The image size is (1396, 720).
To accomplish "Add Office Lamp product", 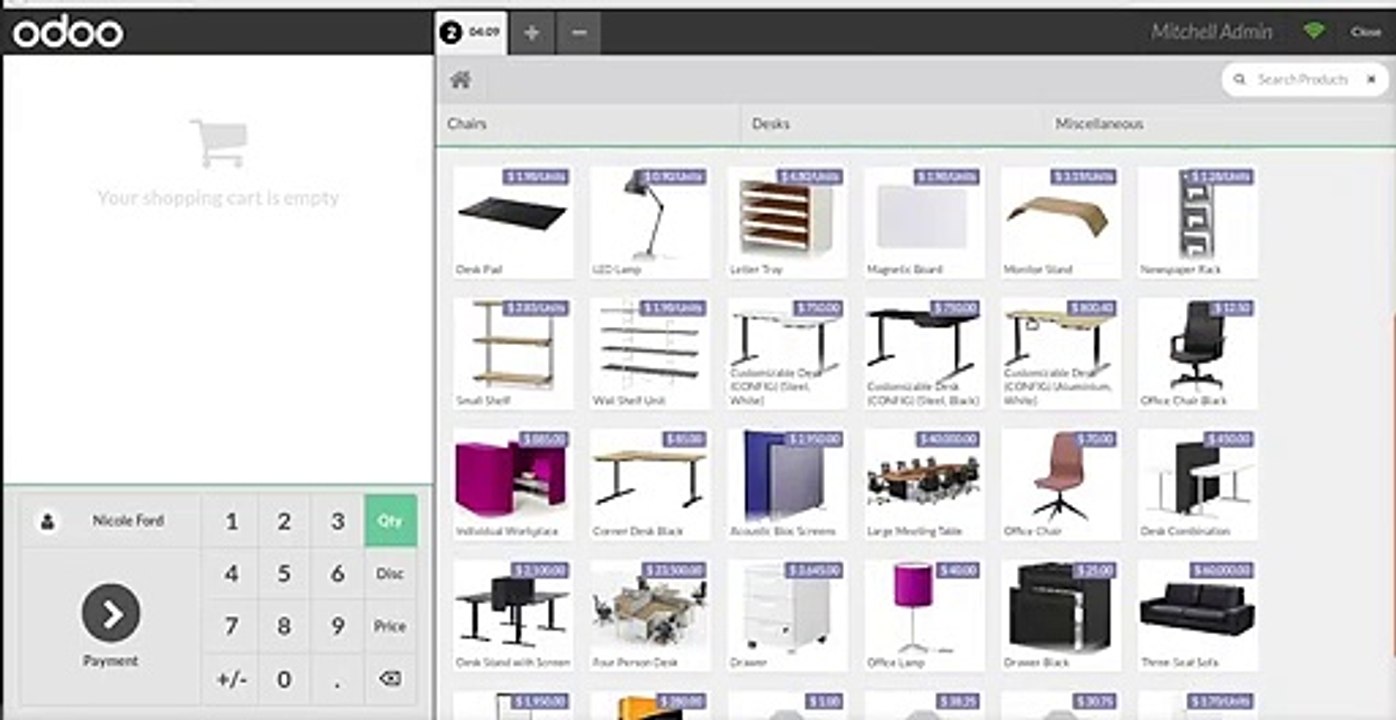I will (924, 615).
